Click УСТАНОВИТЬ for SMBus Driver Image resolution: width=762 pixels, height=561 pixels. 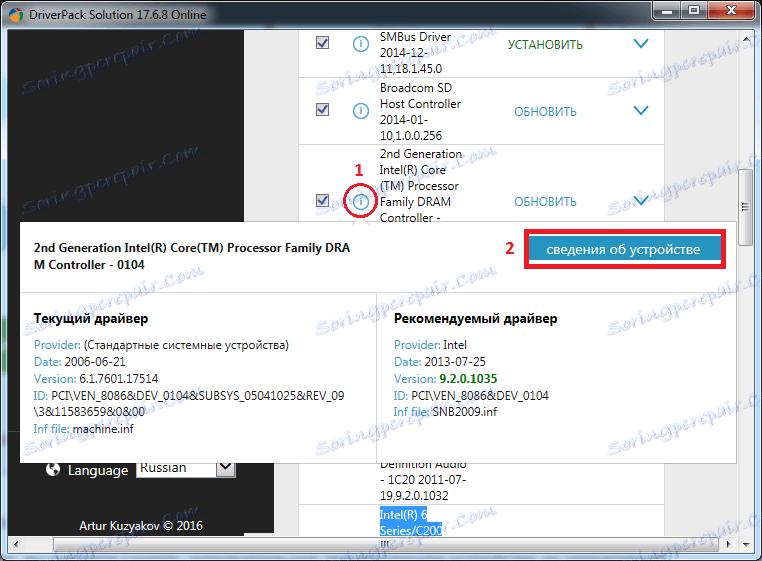[545, 45]
